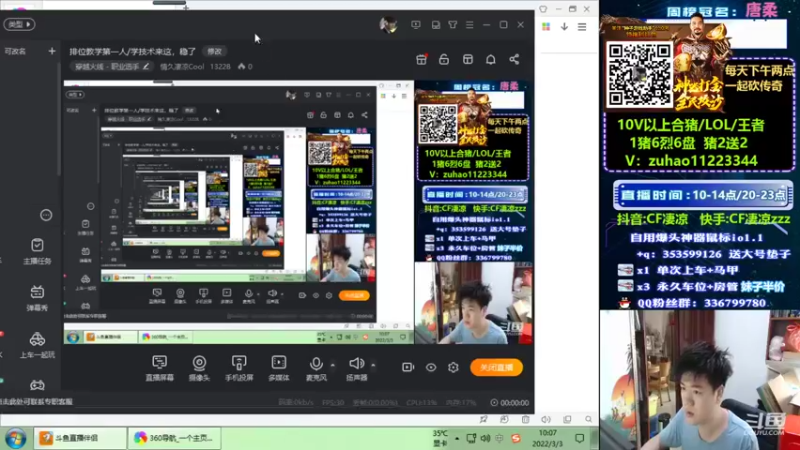Open the Windows action center icon
The width and height of the screenshot is (800, 450).
click(580, 438)
